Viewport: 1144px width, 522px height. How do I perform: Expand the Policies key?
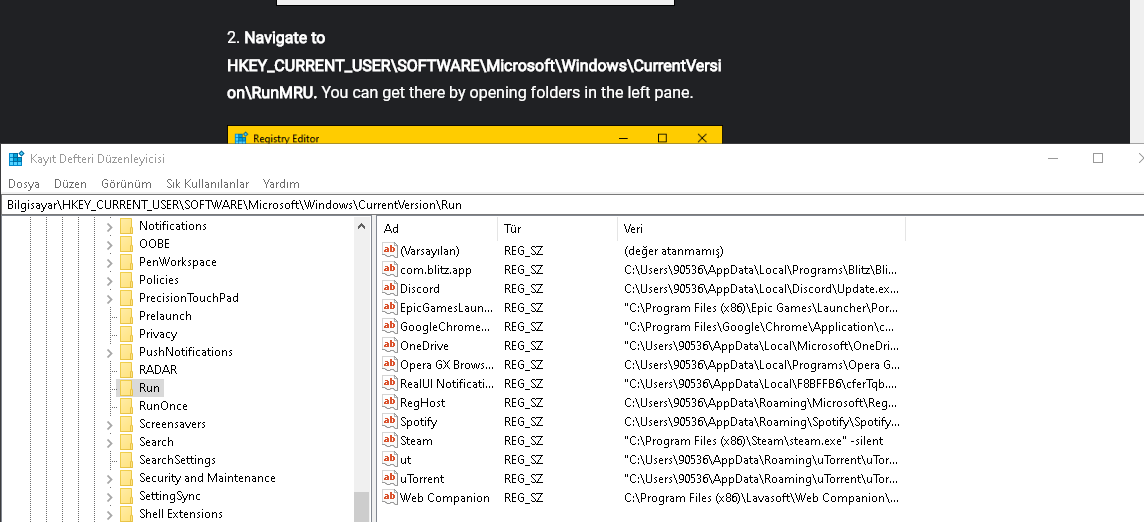109,280
